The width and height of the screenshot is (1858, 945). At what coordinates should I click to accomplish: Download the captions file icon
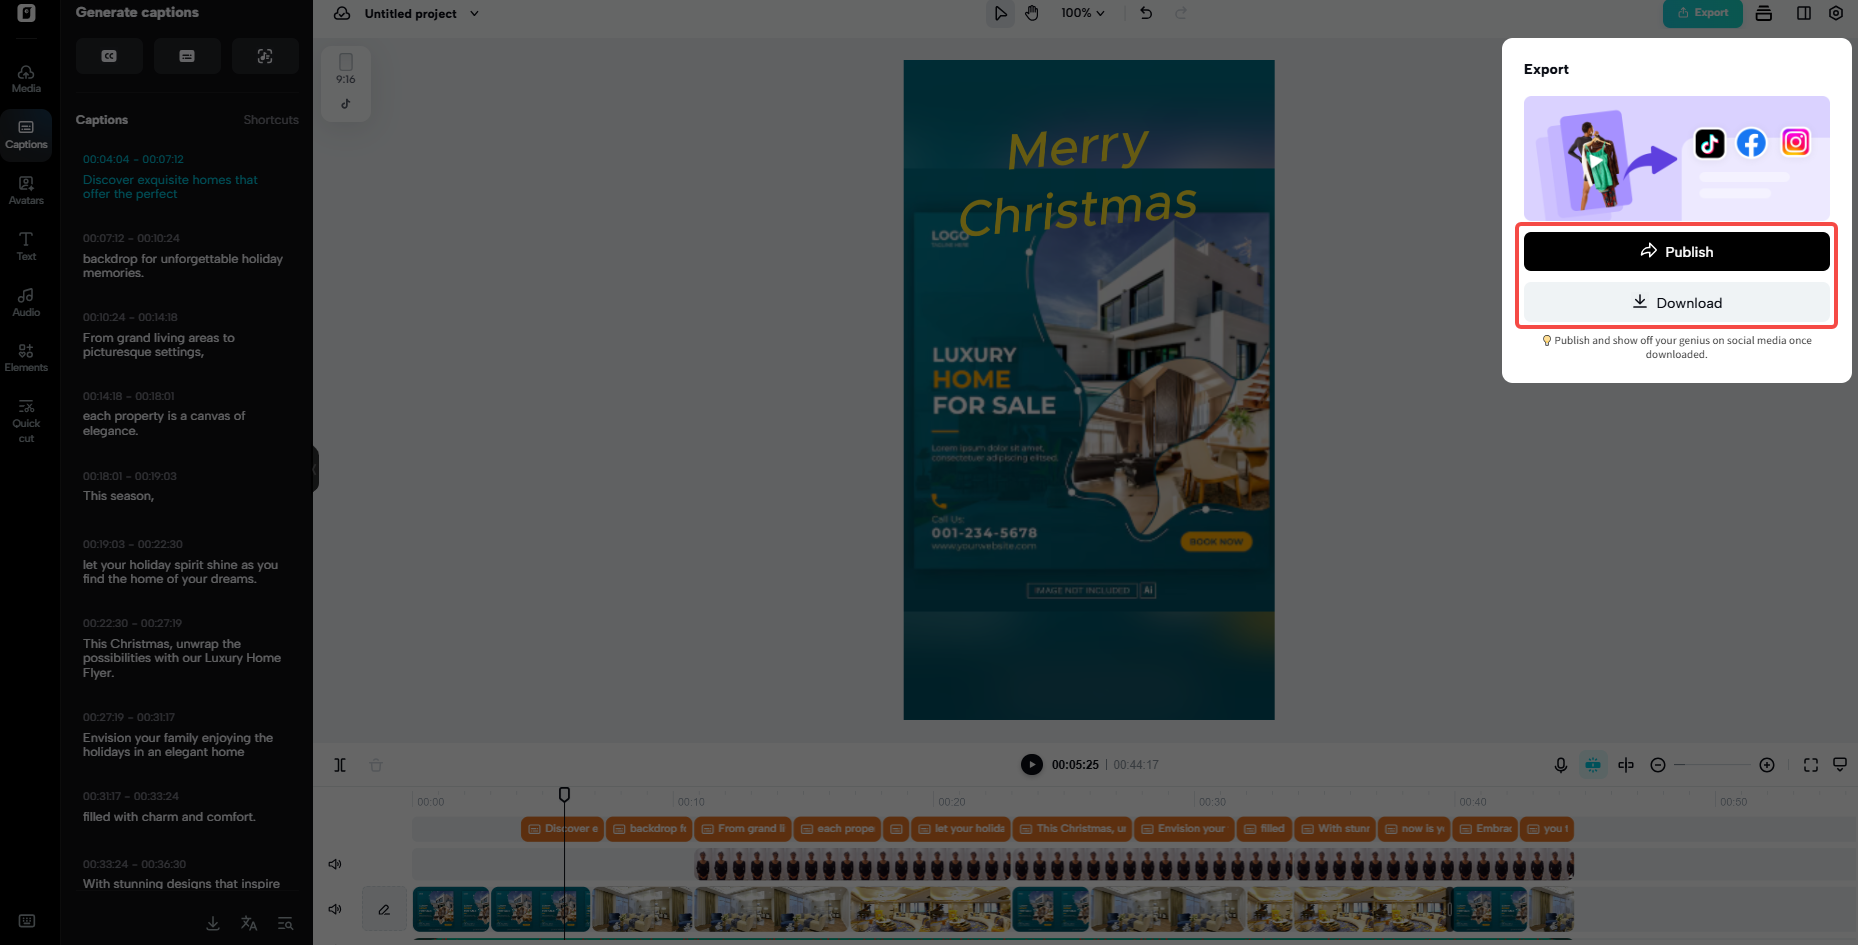pyautogui.click(x=213, y=924)
